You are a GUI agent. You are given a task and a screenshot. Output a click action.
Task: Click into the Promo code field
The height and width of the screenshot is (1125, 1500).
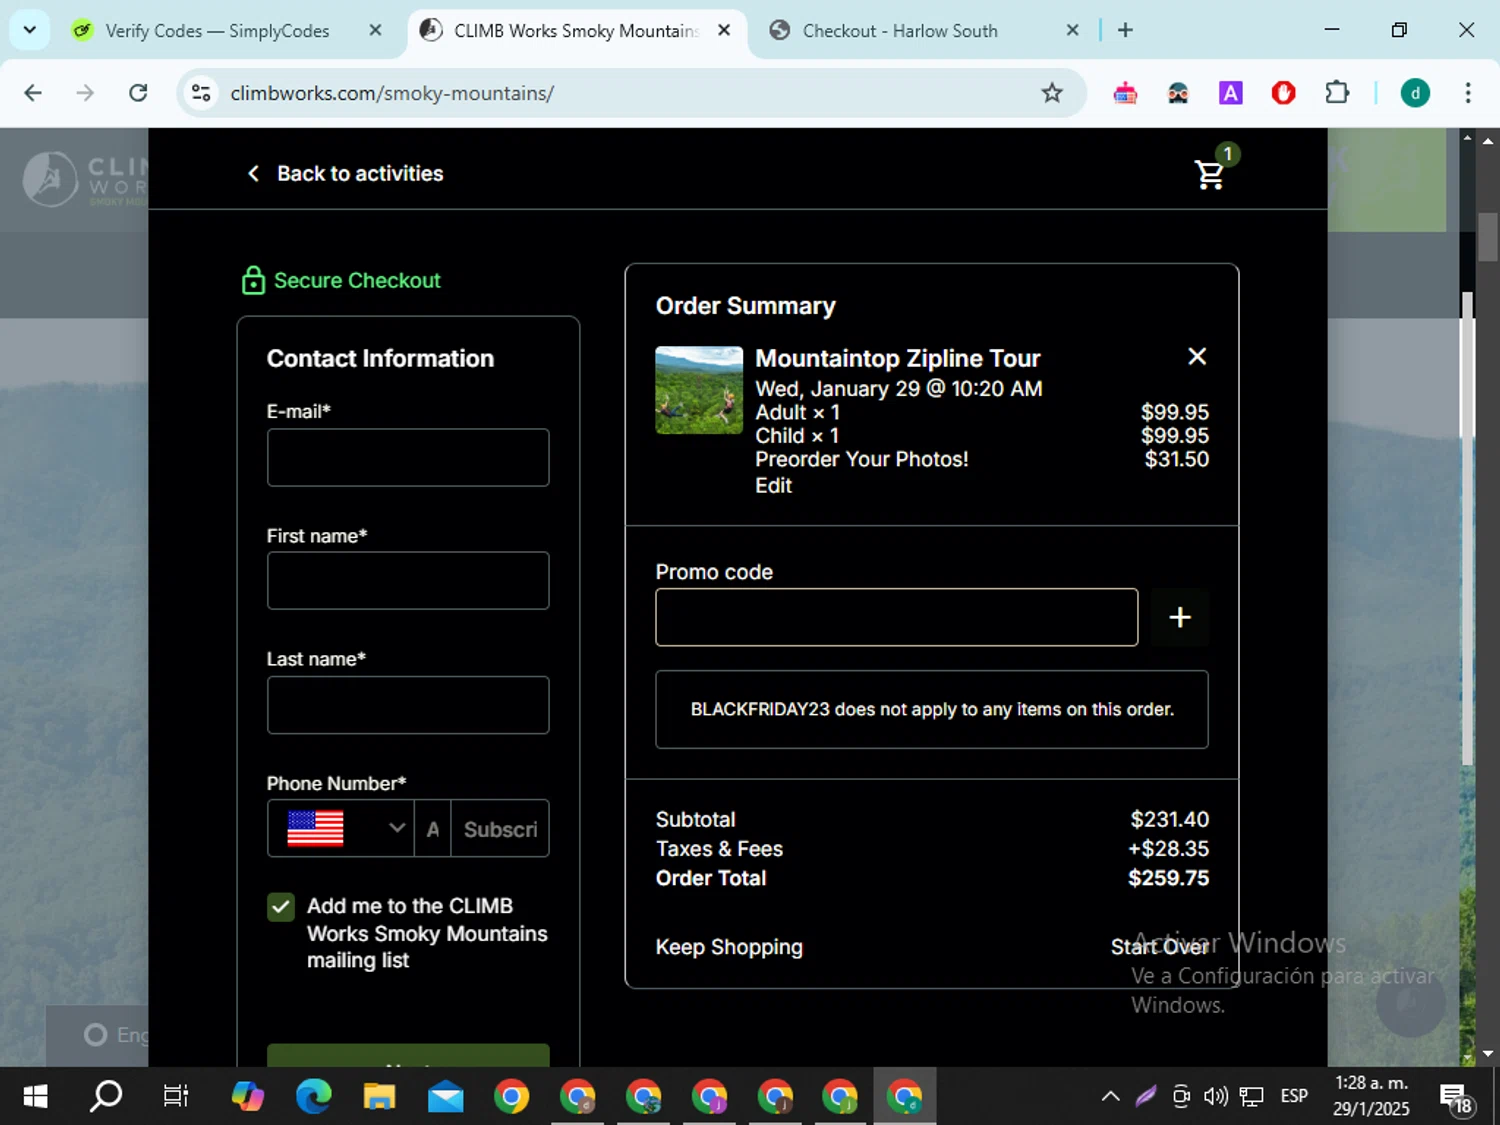point(897,617)
